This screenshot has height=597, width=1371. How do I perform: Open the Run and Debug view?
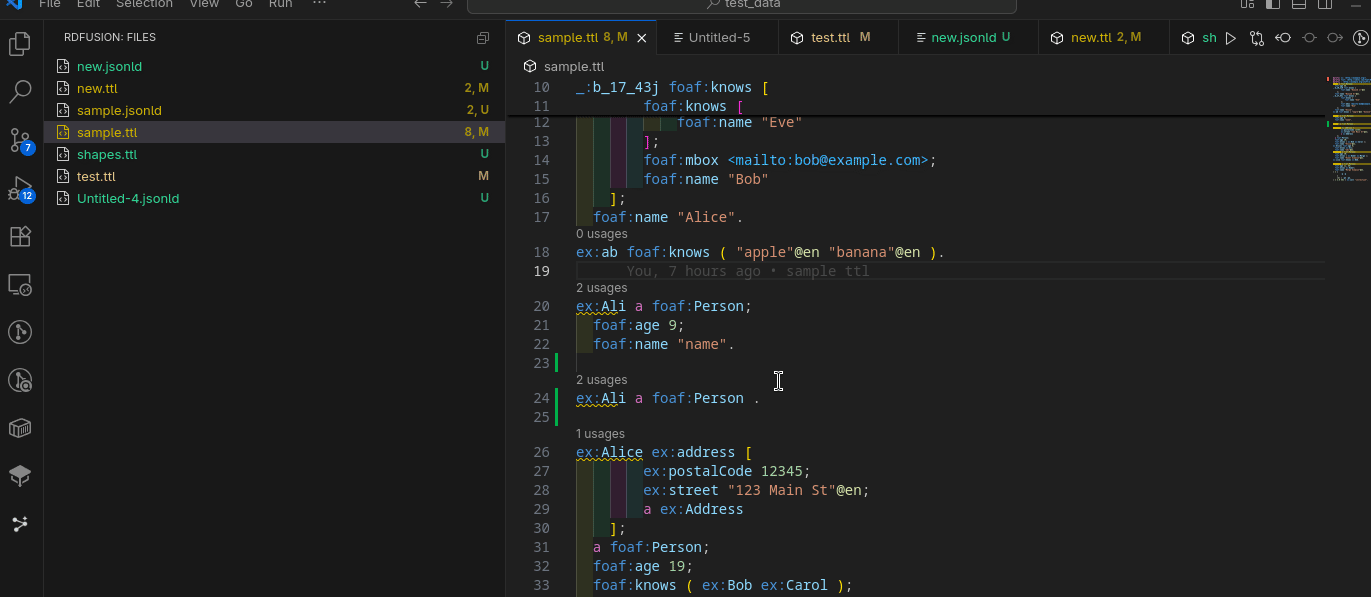pyautogui.click(x=20, y=188)
